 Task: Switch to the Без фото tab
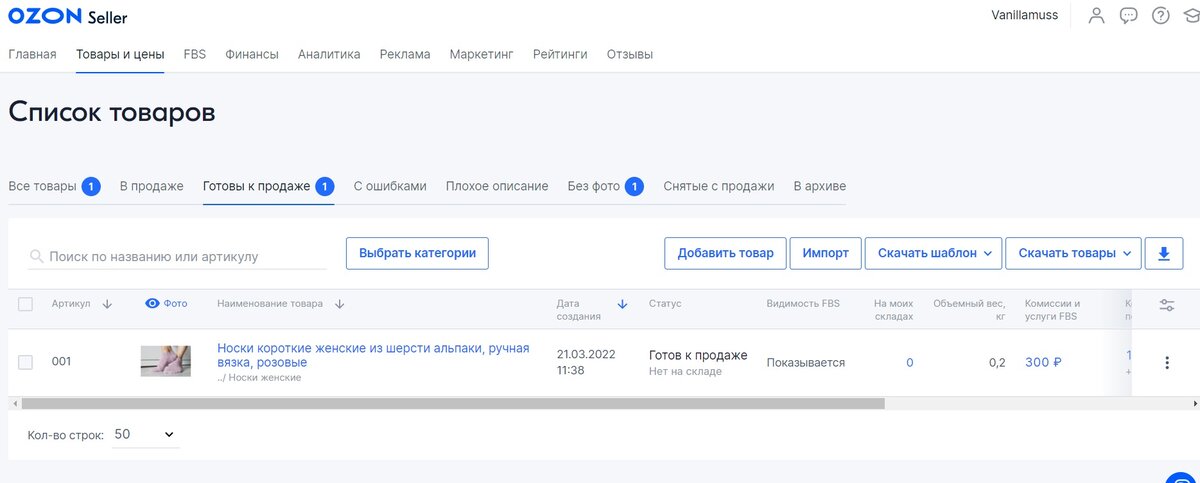(x=605, y=186)
